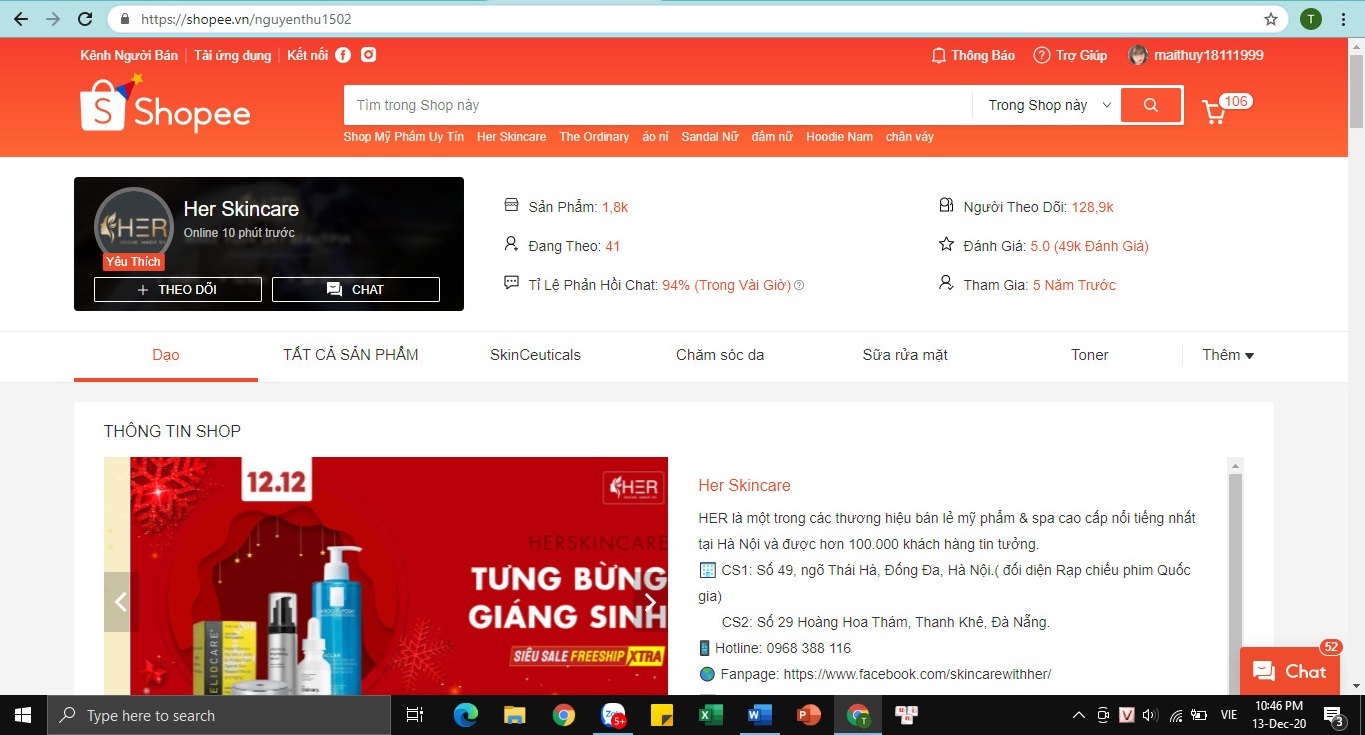Open Shopee's Instagram icon
The width and height of the screenshot is (1365, 735).
point(369,55)
